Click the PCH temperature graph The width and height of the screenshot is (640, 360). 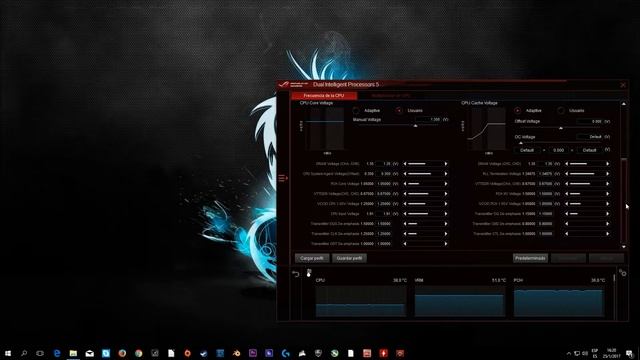[558, 301]
